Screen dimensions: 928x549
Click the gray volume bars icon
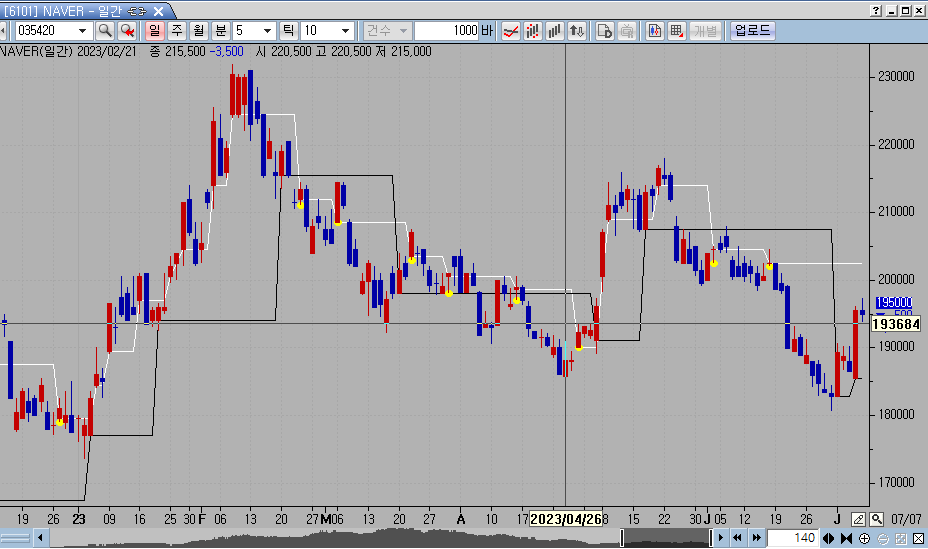tap(555, 31)
